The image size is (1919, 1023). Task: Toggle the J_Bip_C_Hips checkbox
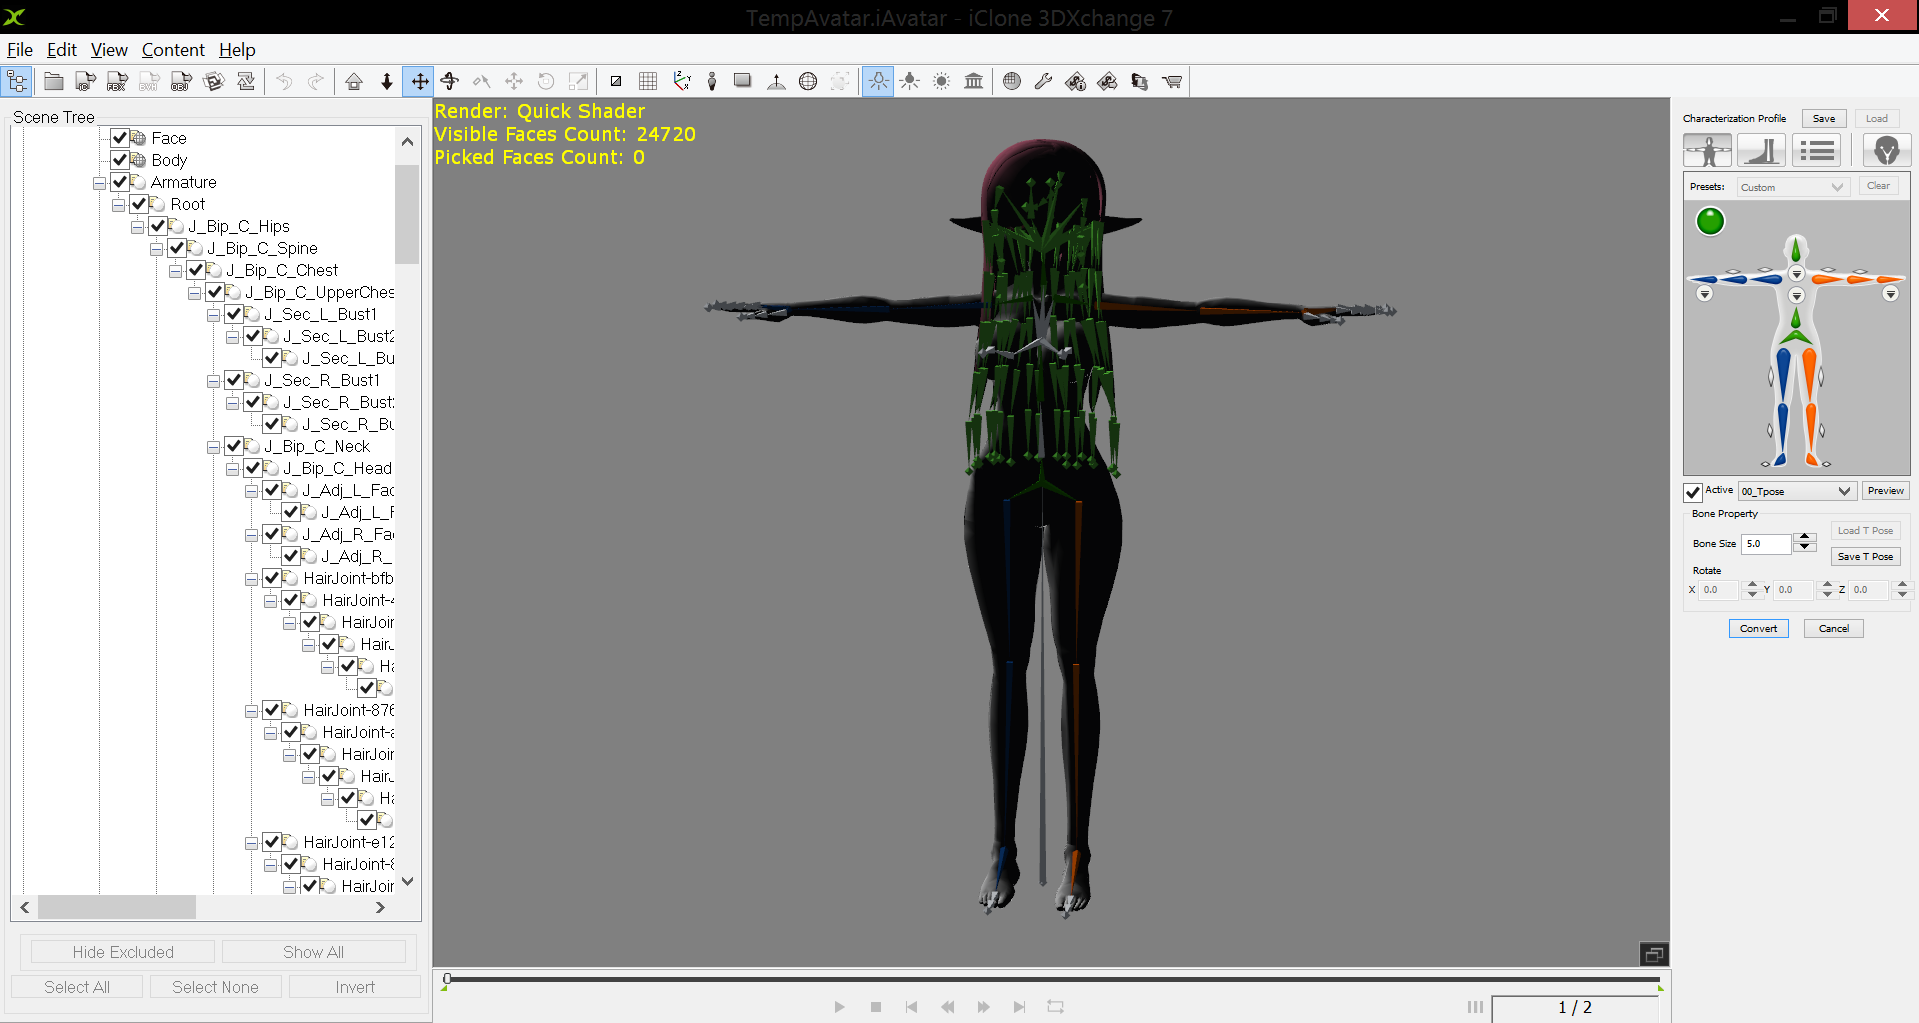click(x=158, y=226)
